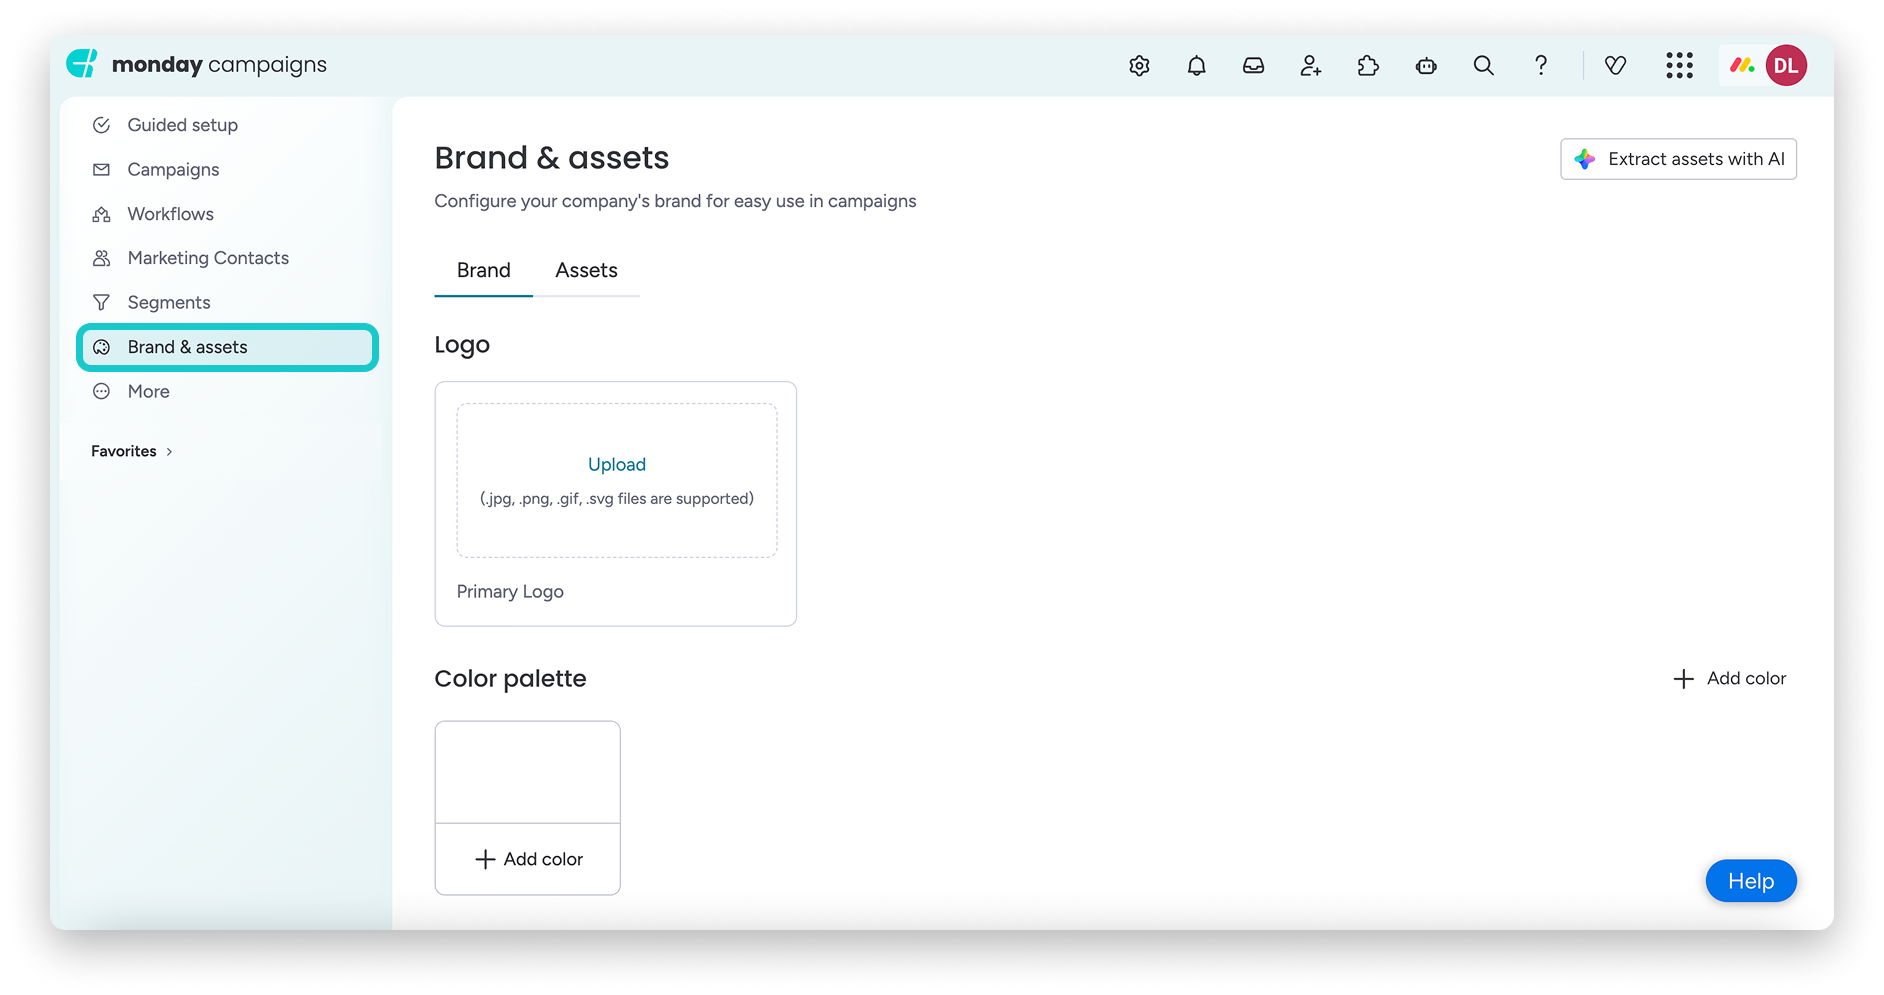Click the monday campaigns logo icon
This screenshot has height=995, width=1884.
point(82,64)
